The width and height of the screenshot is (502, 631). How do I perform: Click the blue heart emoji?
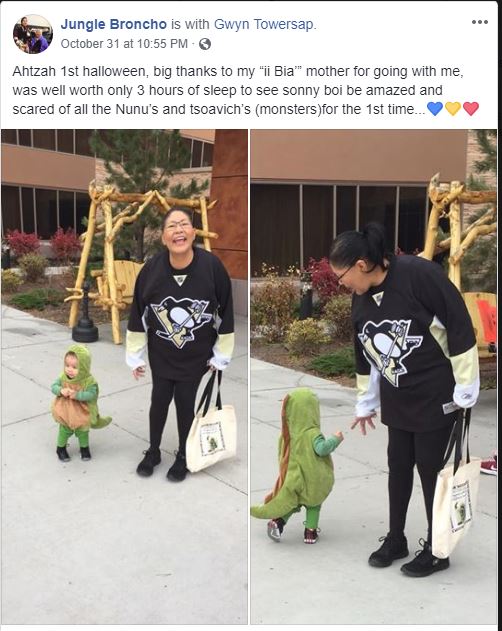click(x=435, y=109)
